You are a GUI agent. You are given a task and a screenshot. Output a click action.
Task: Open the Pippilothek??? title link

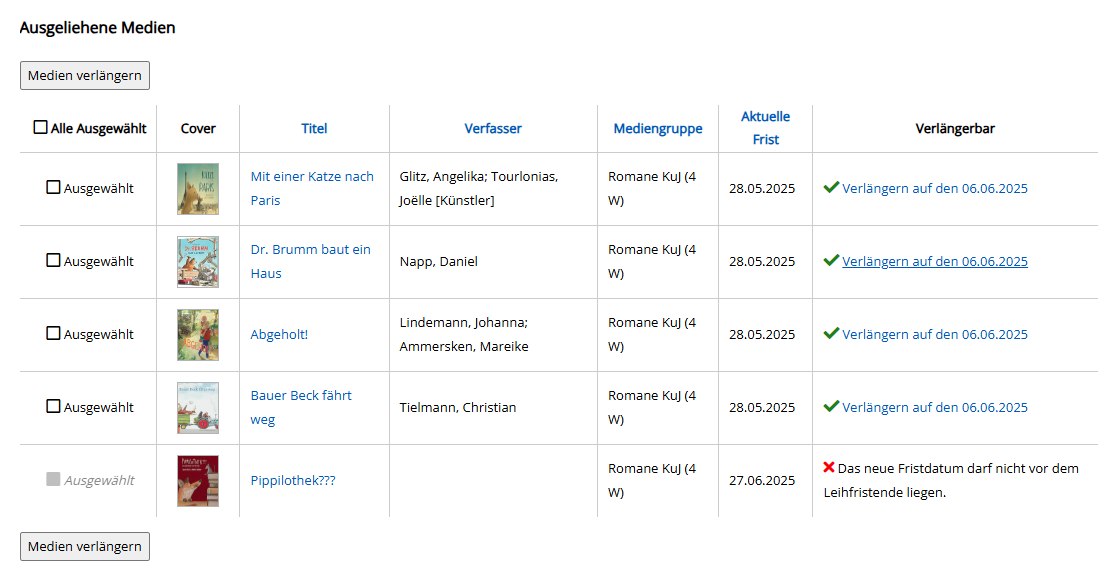click(293, 481)
